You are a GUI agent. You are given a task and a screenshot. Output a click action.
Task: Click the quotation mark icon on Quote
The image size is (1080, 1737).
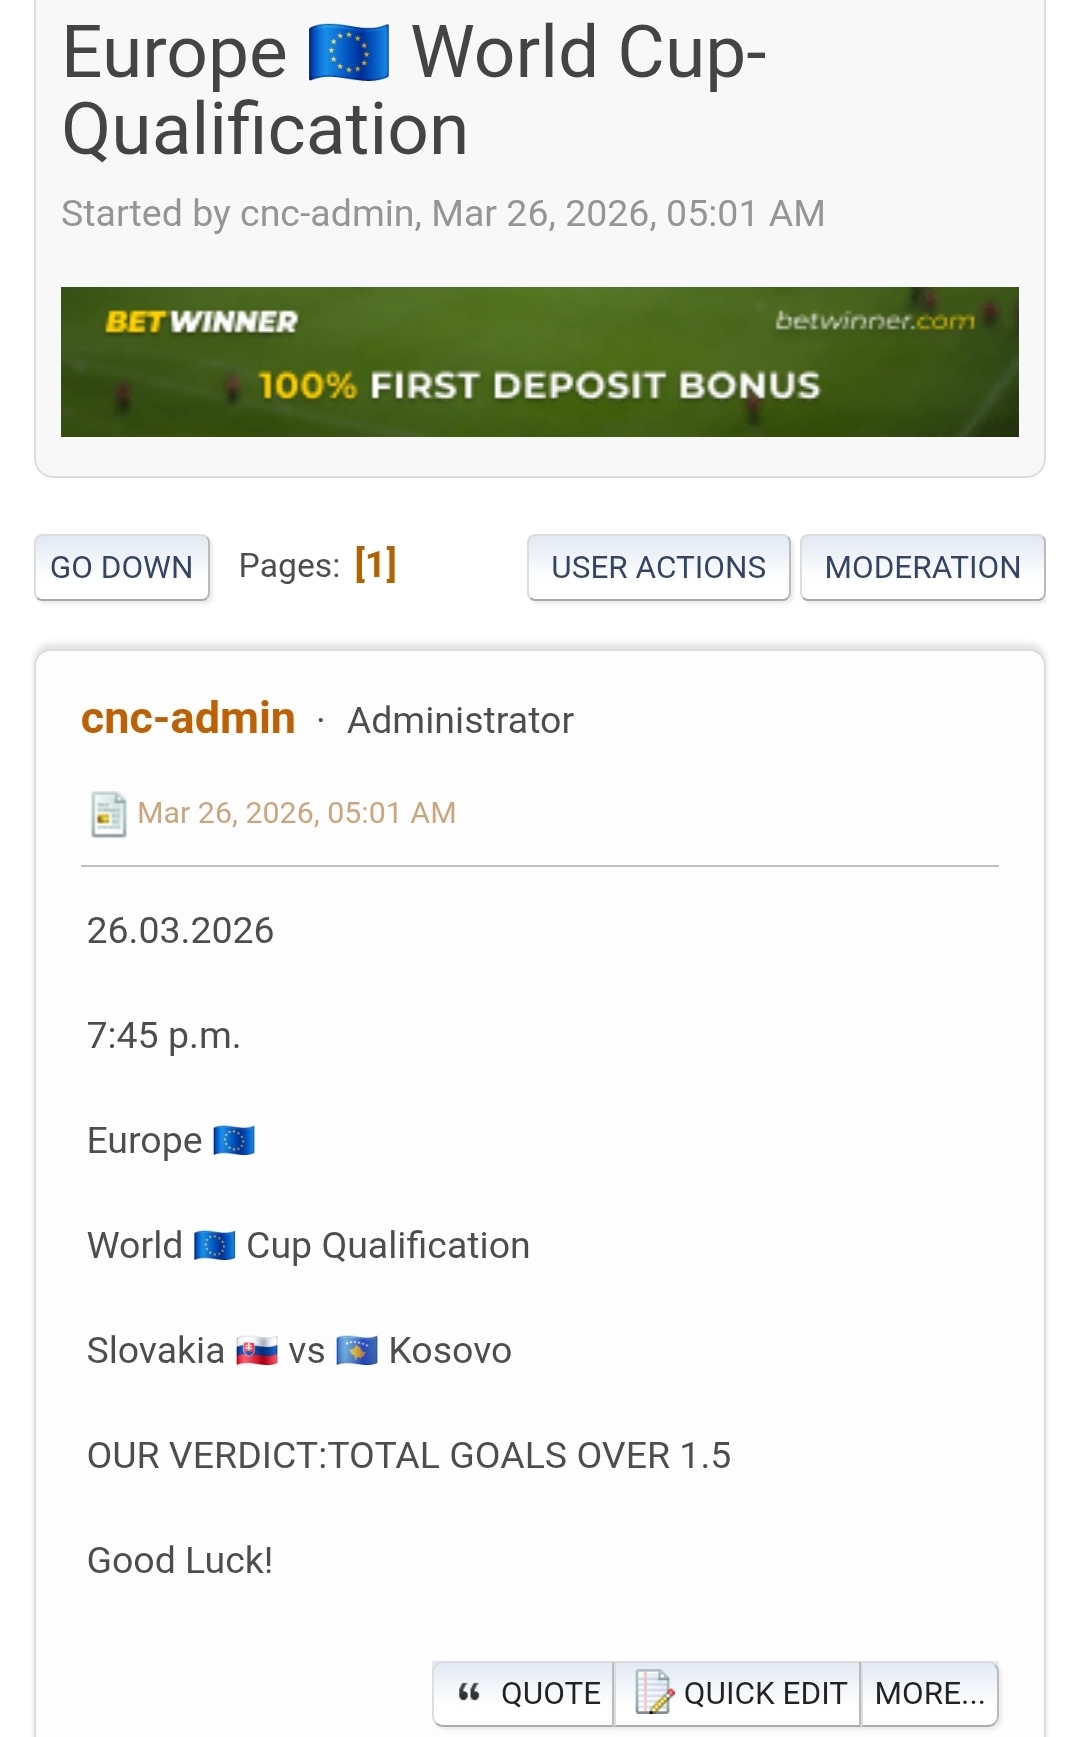(x=469, y=1692)
